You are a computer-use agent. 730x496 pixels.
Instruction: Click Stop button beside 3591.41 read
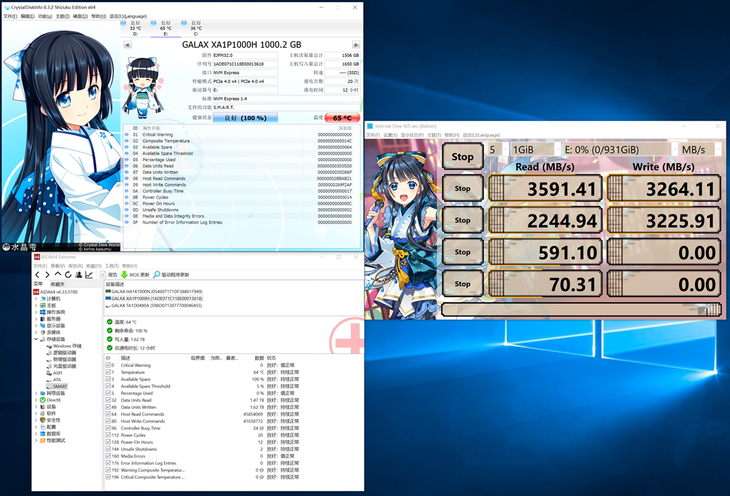click(x=462, y=189)
